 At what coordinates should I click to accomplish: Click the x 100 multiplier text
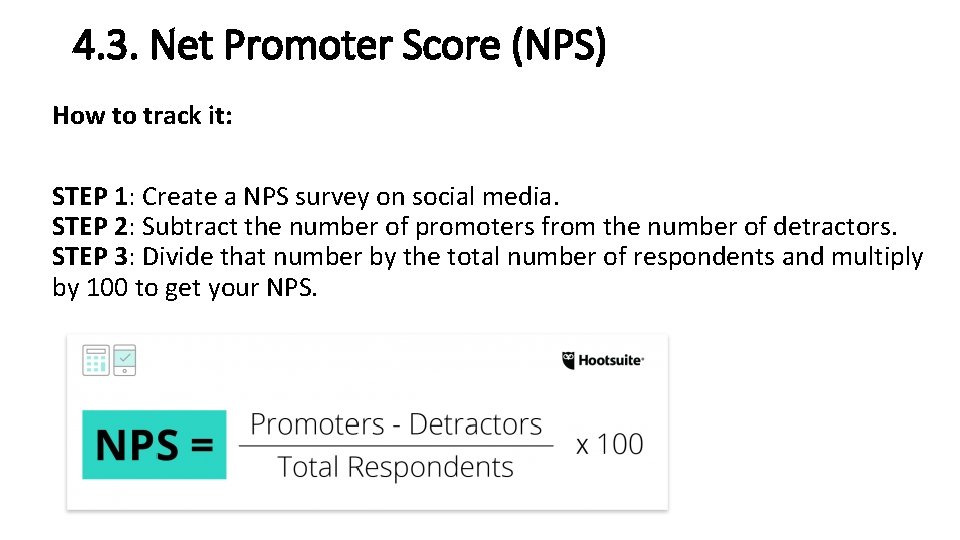609,444
